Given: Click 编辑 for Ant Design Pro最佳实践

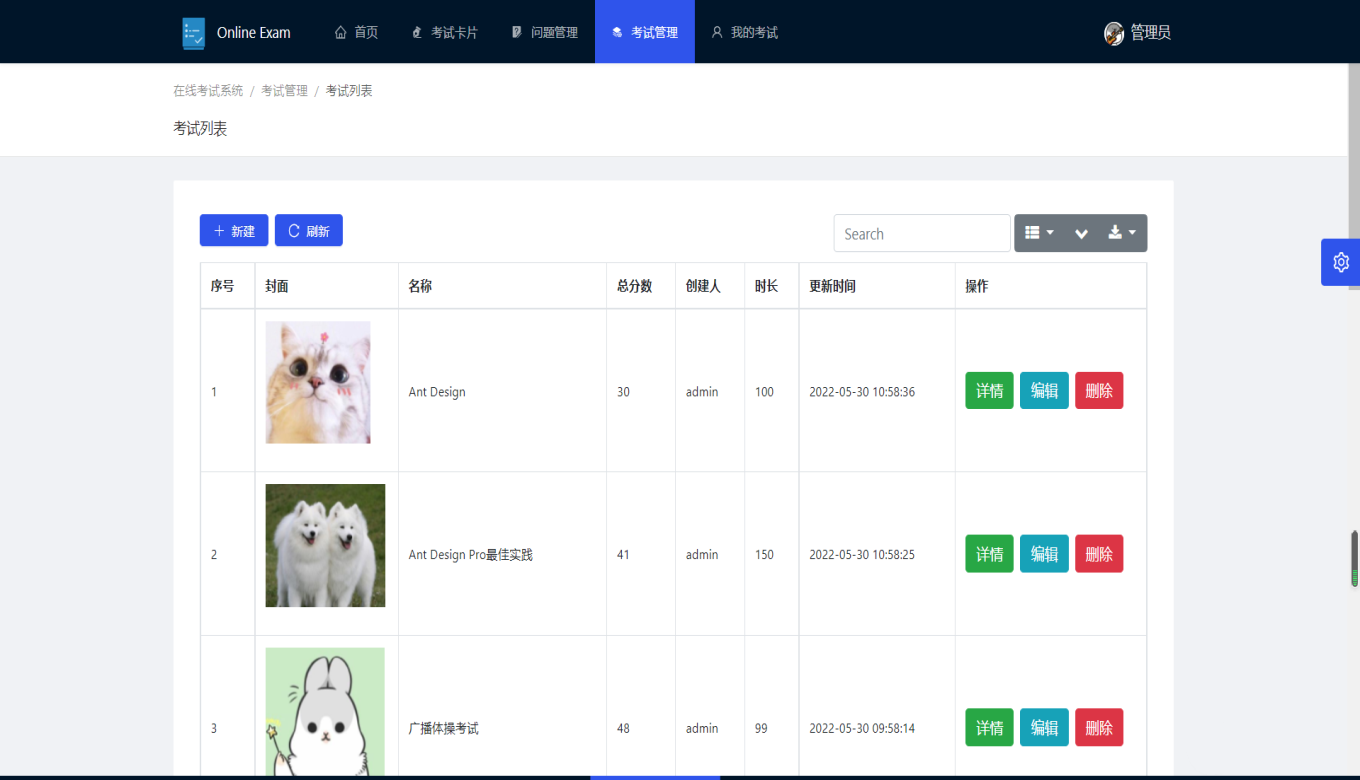Looking at the screenshot, I should [1044, 554].
